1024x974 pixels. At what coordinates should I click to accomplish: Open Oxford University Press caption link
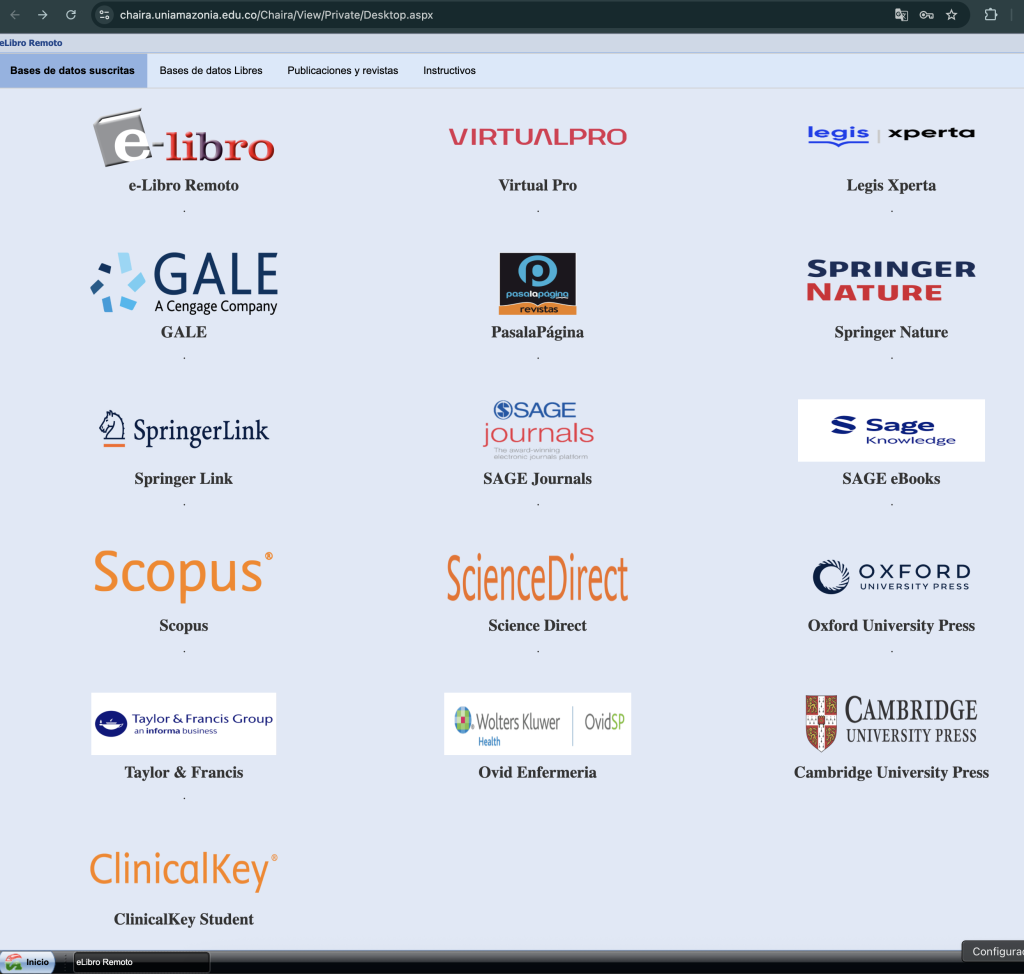coord(891,626)
